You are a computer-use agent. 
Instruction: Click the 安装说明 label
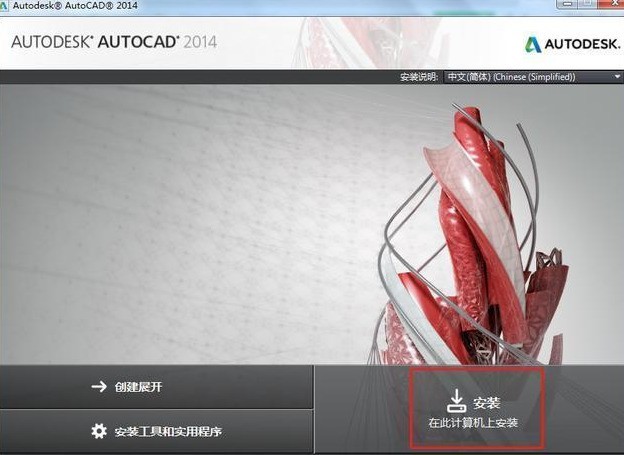coord(418,77)
